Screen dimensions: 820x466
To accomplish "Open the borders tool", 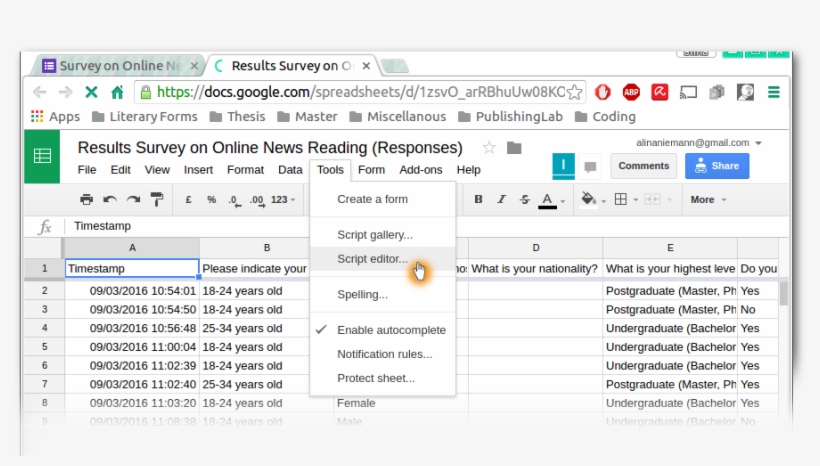I will click(x=621, y=199).
